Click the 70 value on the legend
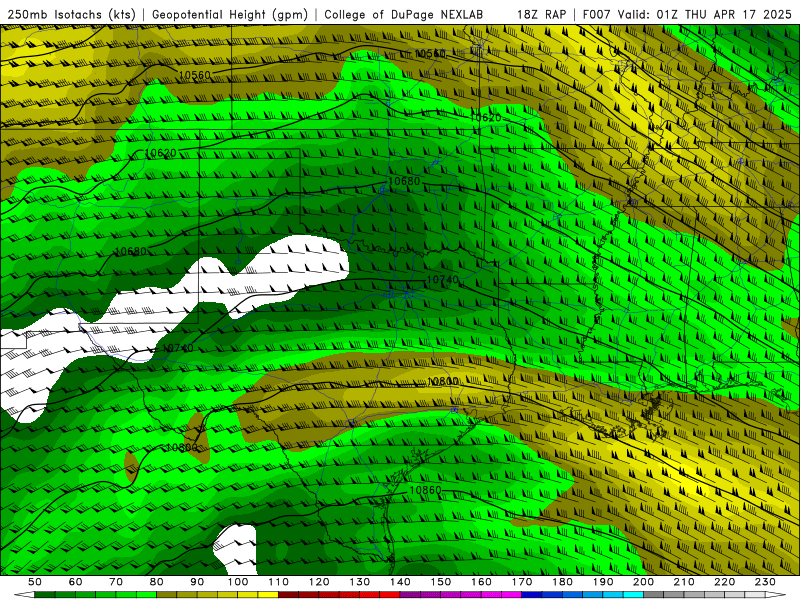This screenshot has height=600, width=800. [x=116, y=582]
